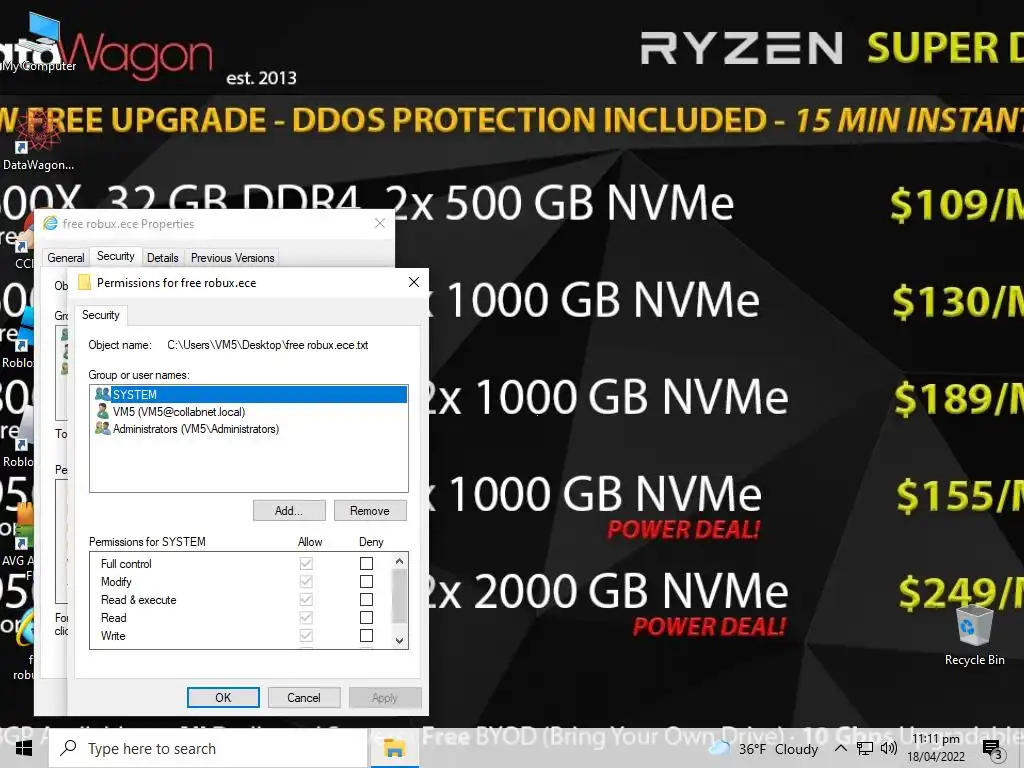Open File Explorer from taskbar
The image size is (1024, 768).
point(394,748)
